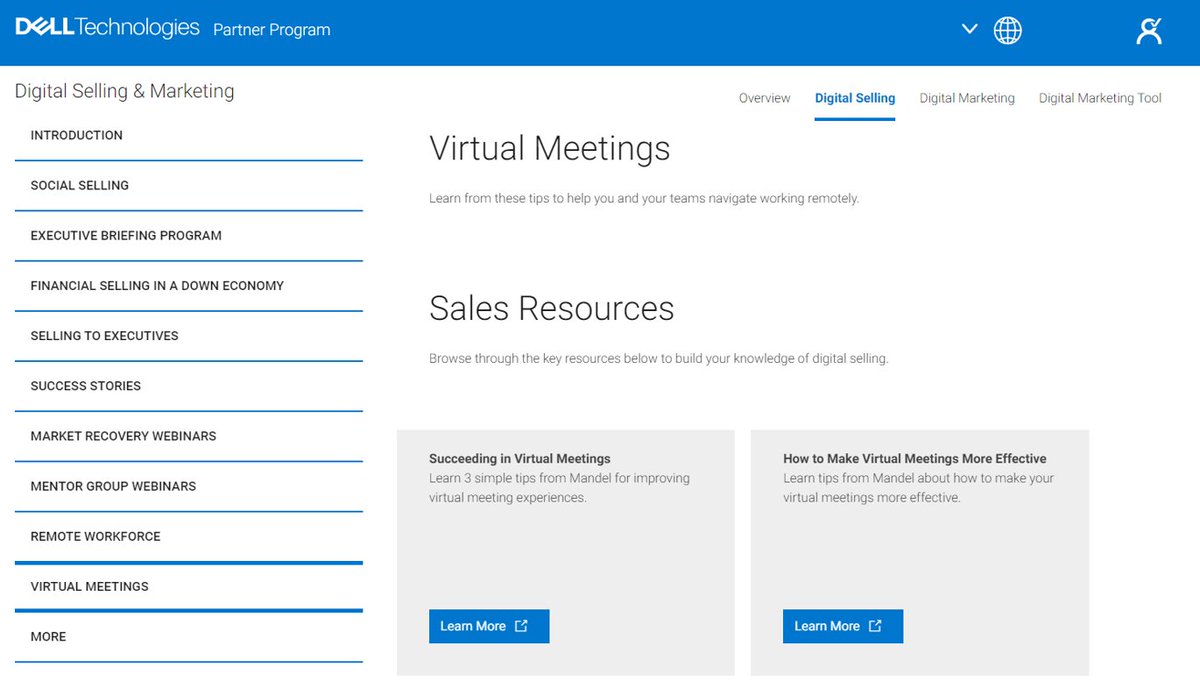Select Financial Selling in a Down Economy
Image resolution: width=1200 pixels, height=681 pixels.
189,285
